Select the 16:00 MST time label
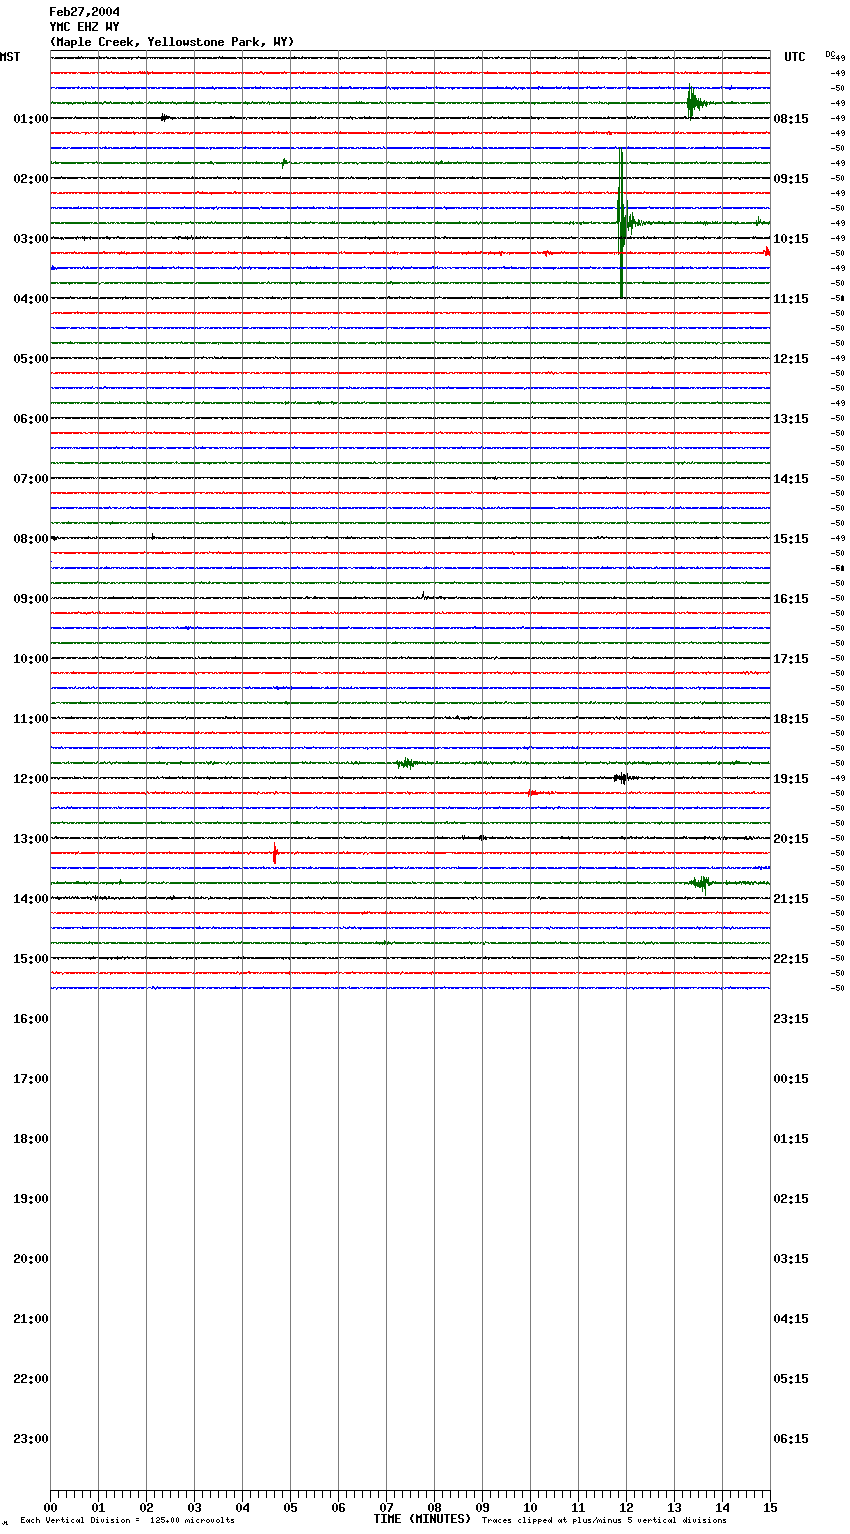 31,1019
